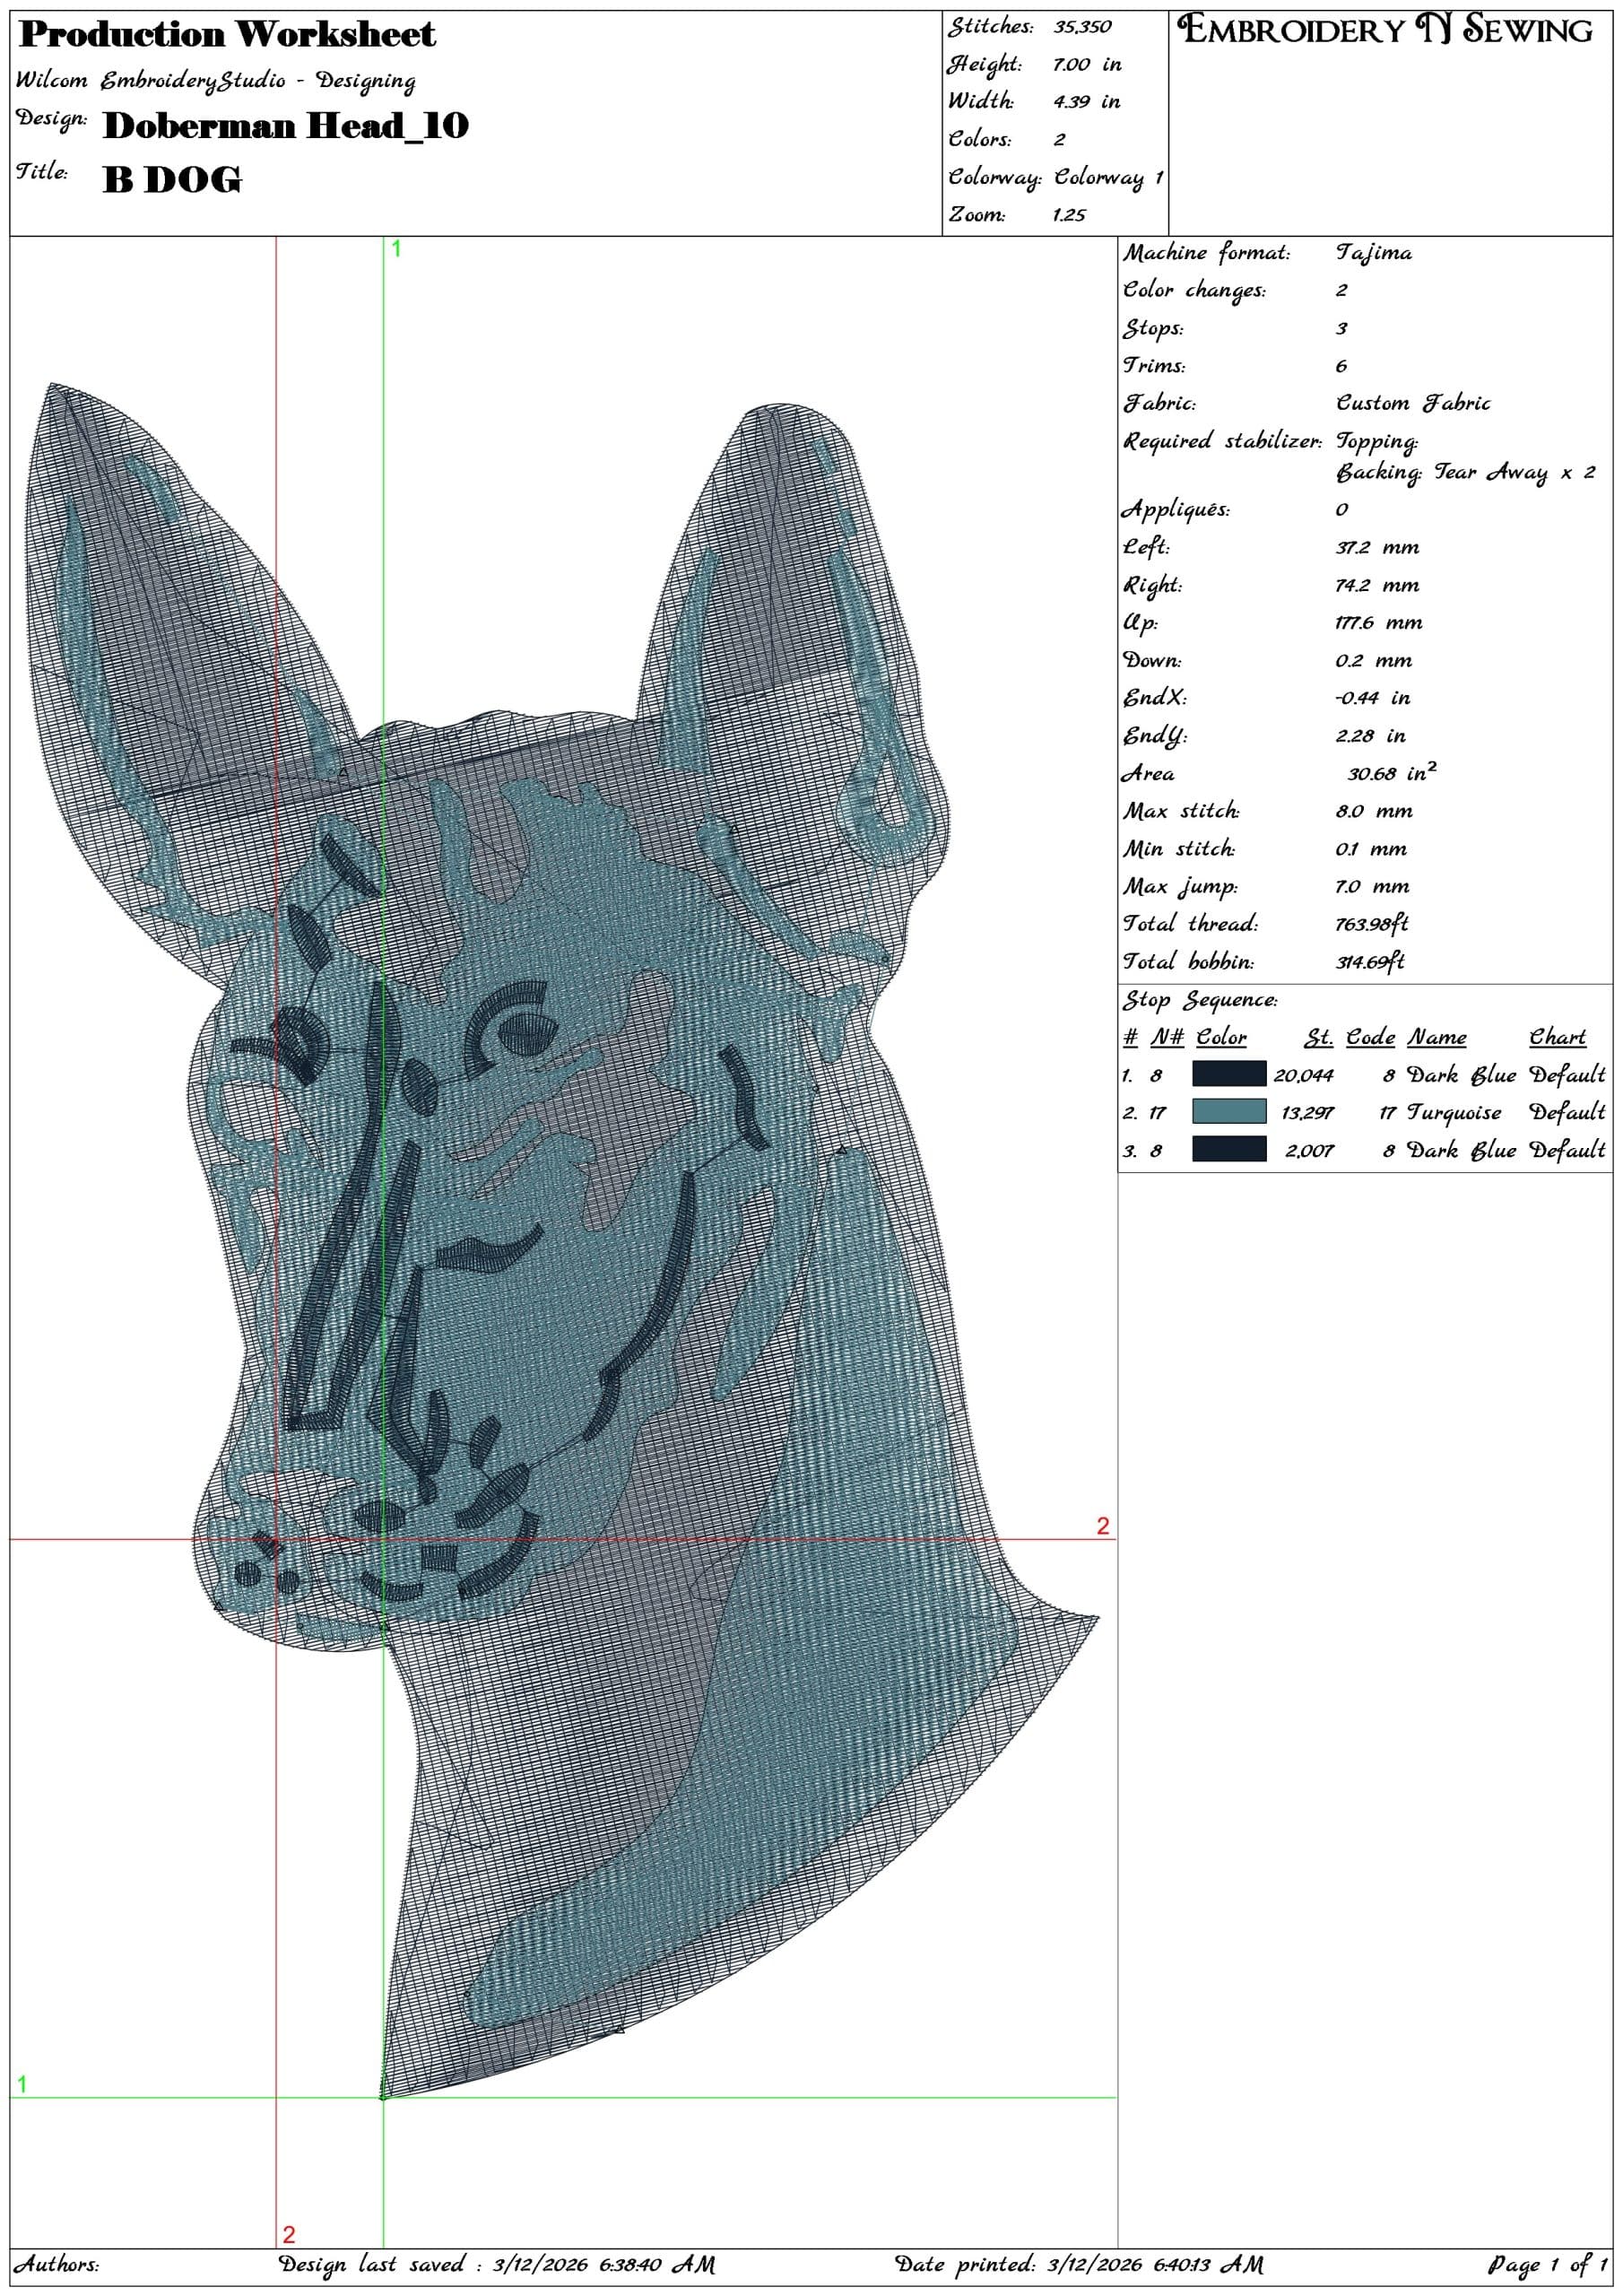Click the max stitch value '8.0 mm'

[1374, 811]
